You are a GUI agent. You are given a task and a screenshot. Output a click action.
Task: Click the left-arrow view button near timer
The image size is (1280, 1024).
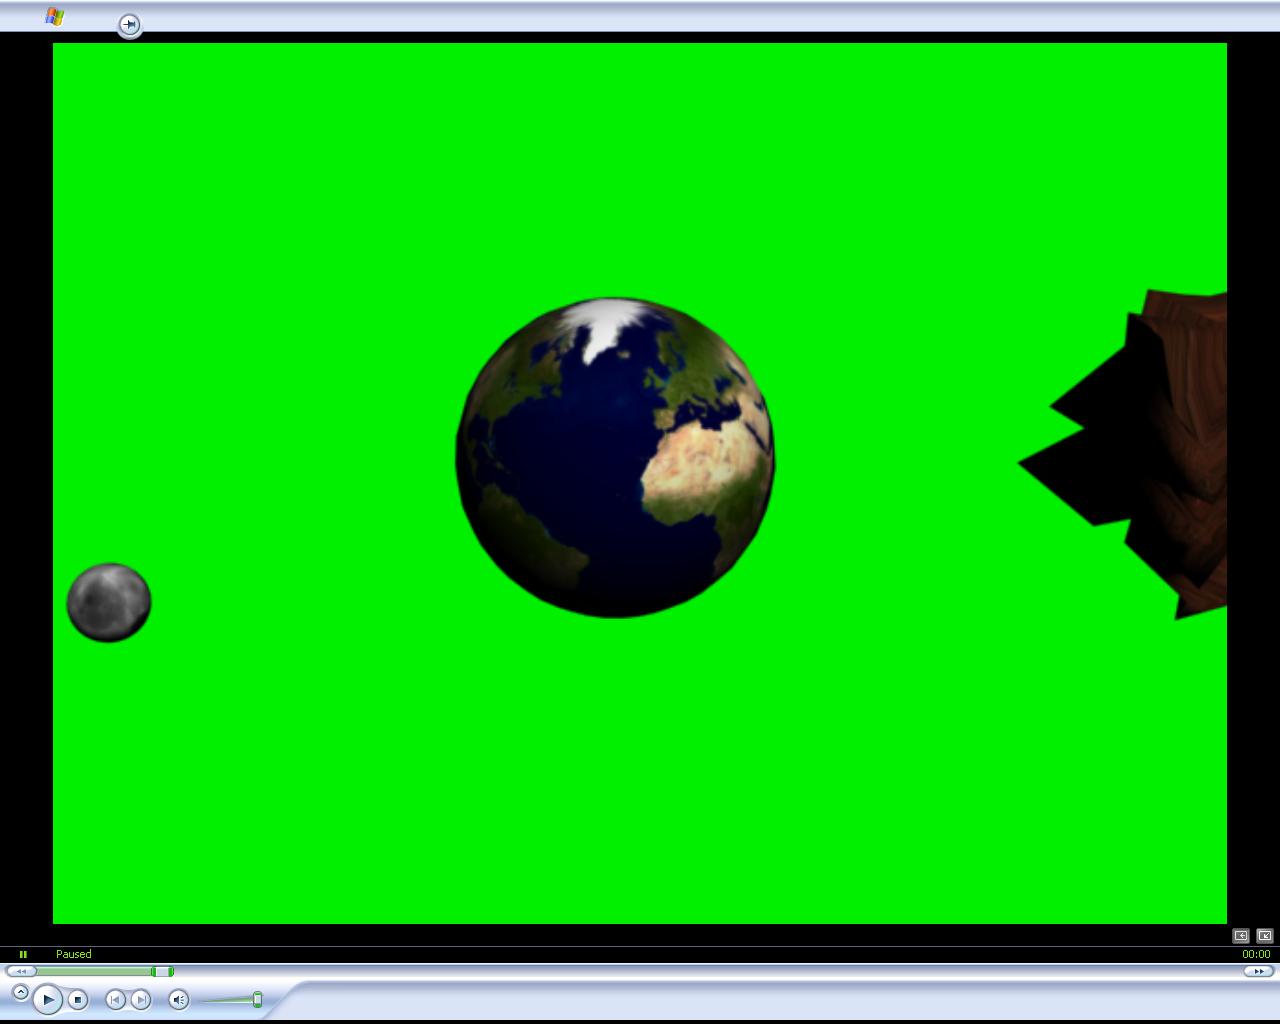coord(1241,935)
